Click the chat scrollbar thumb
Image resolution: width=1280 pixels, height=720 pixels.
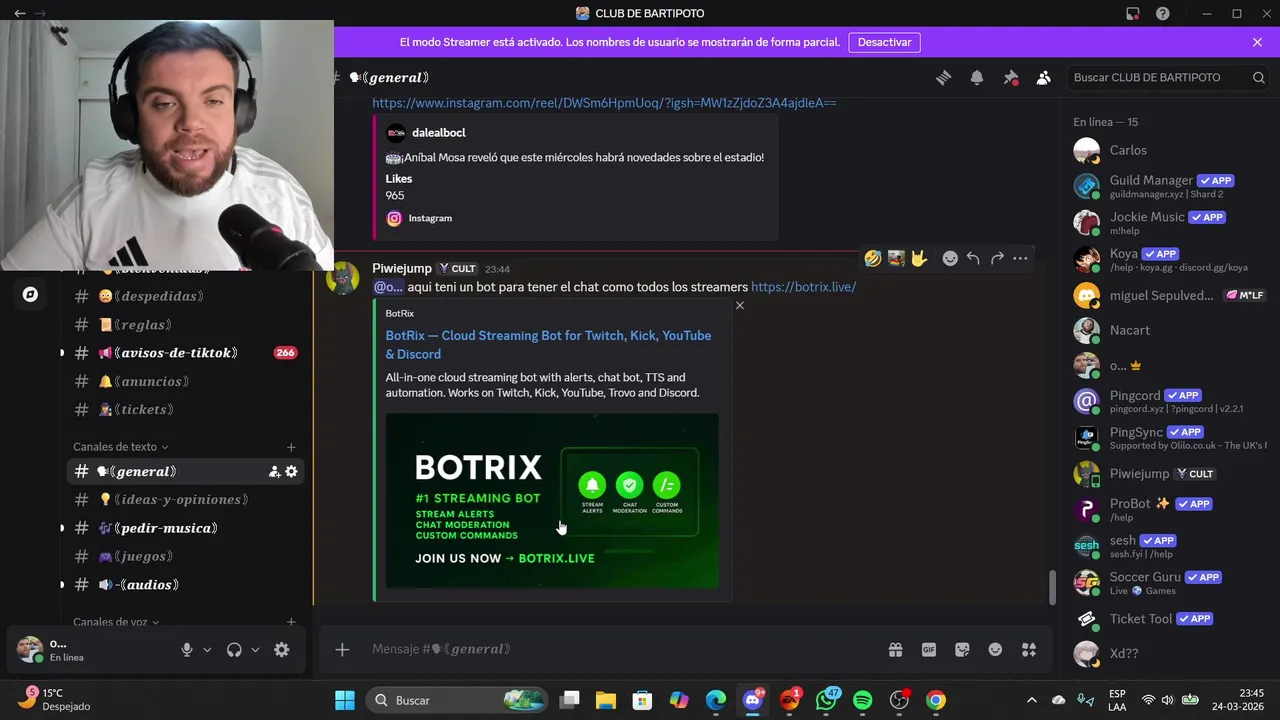1051,588
